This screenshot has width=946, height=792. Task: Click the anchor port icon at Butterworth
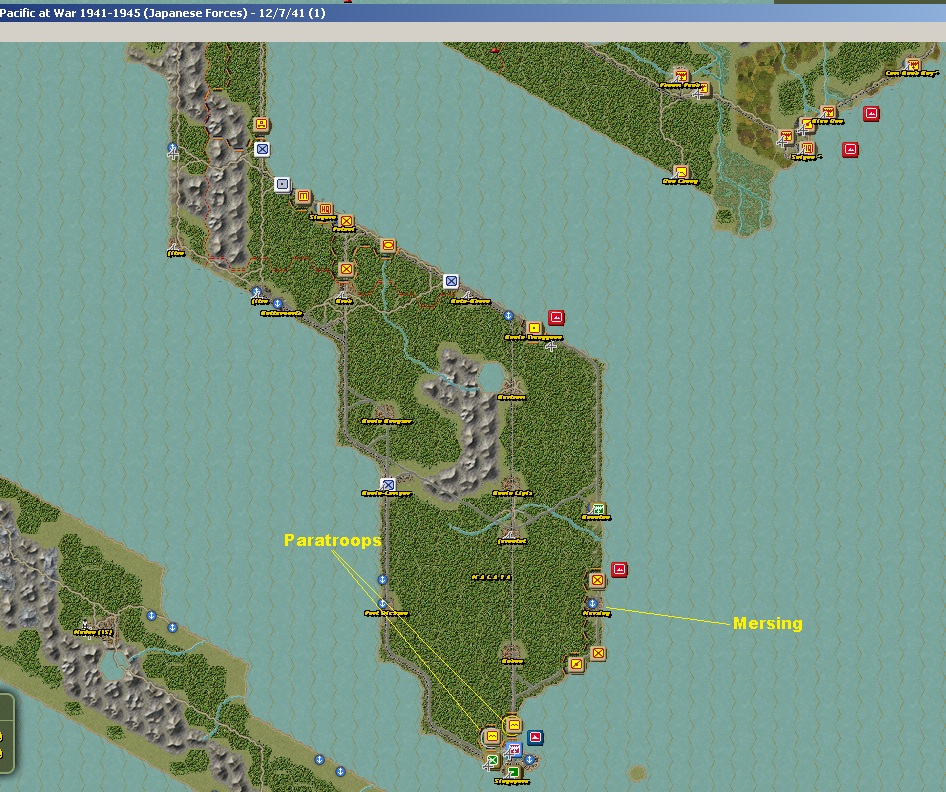pos(278,303)
